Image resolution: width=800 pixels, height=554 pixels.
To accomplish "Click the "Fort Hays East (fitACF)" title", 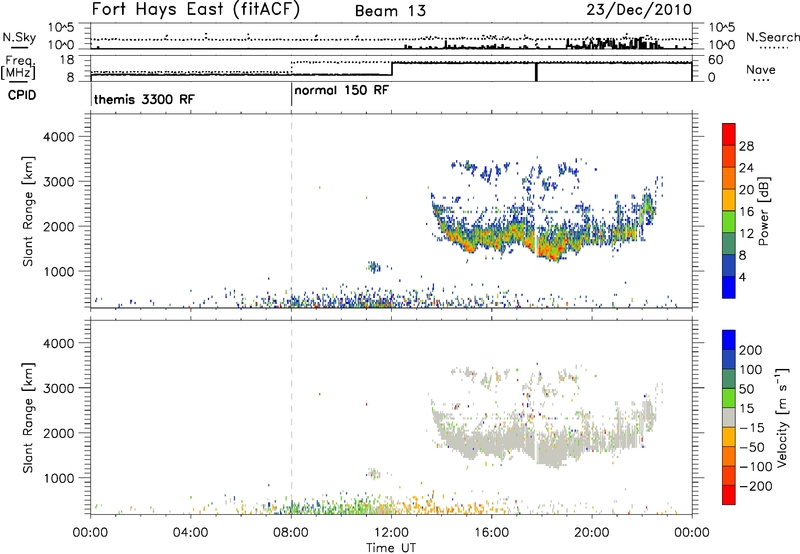I will tap(195, 10).
